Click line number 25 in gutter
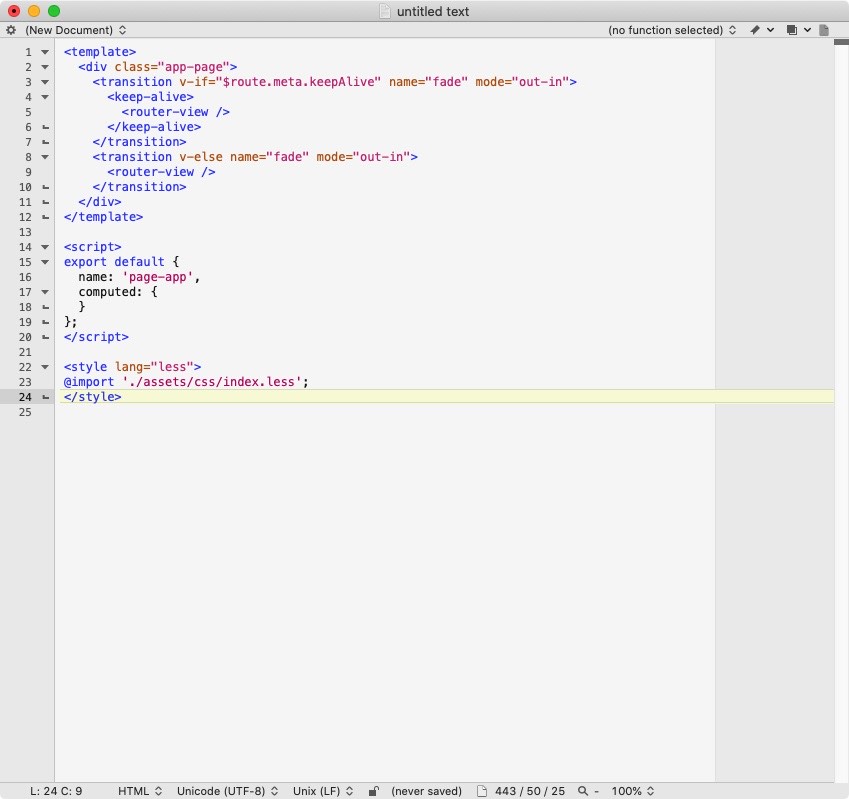This screenshot has width=849, height=799. coord(25,412)
